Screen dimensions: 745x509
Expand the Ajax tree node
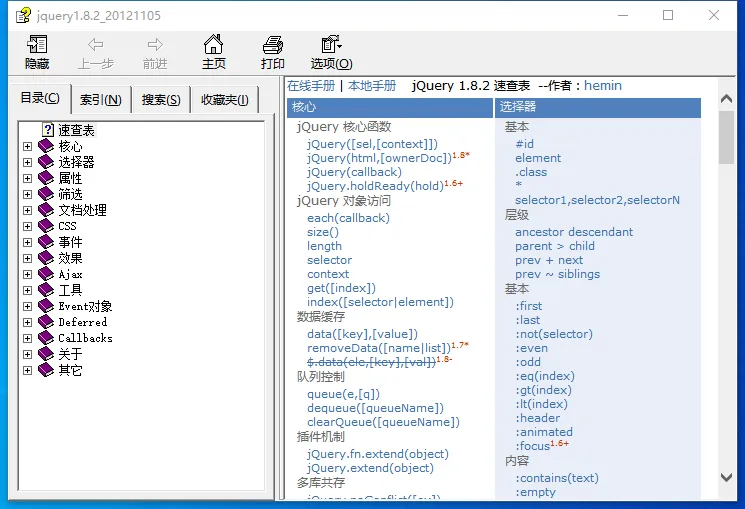click(28, 274)
